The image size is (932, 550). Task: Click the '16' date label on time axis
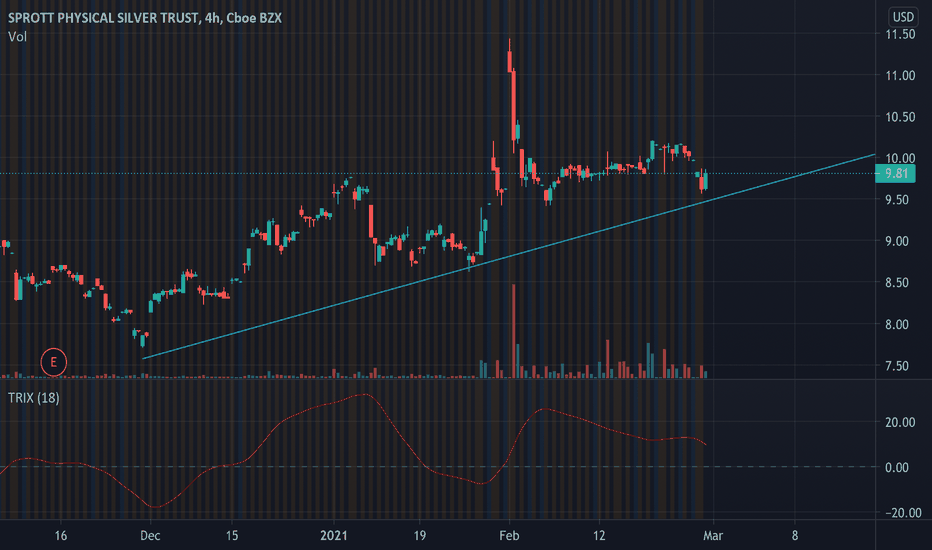(61, 536)
